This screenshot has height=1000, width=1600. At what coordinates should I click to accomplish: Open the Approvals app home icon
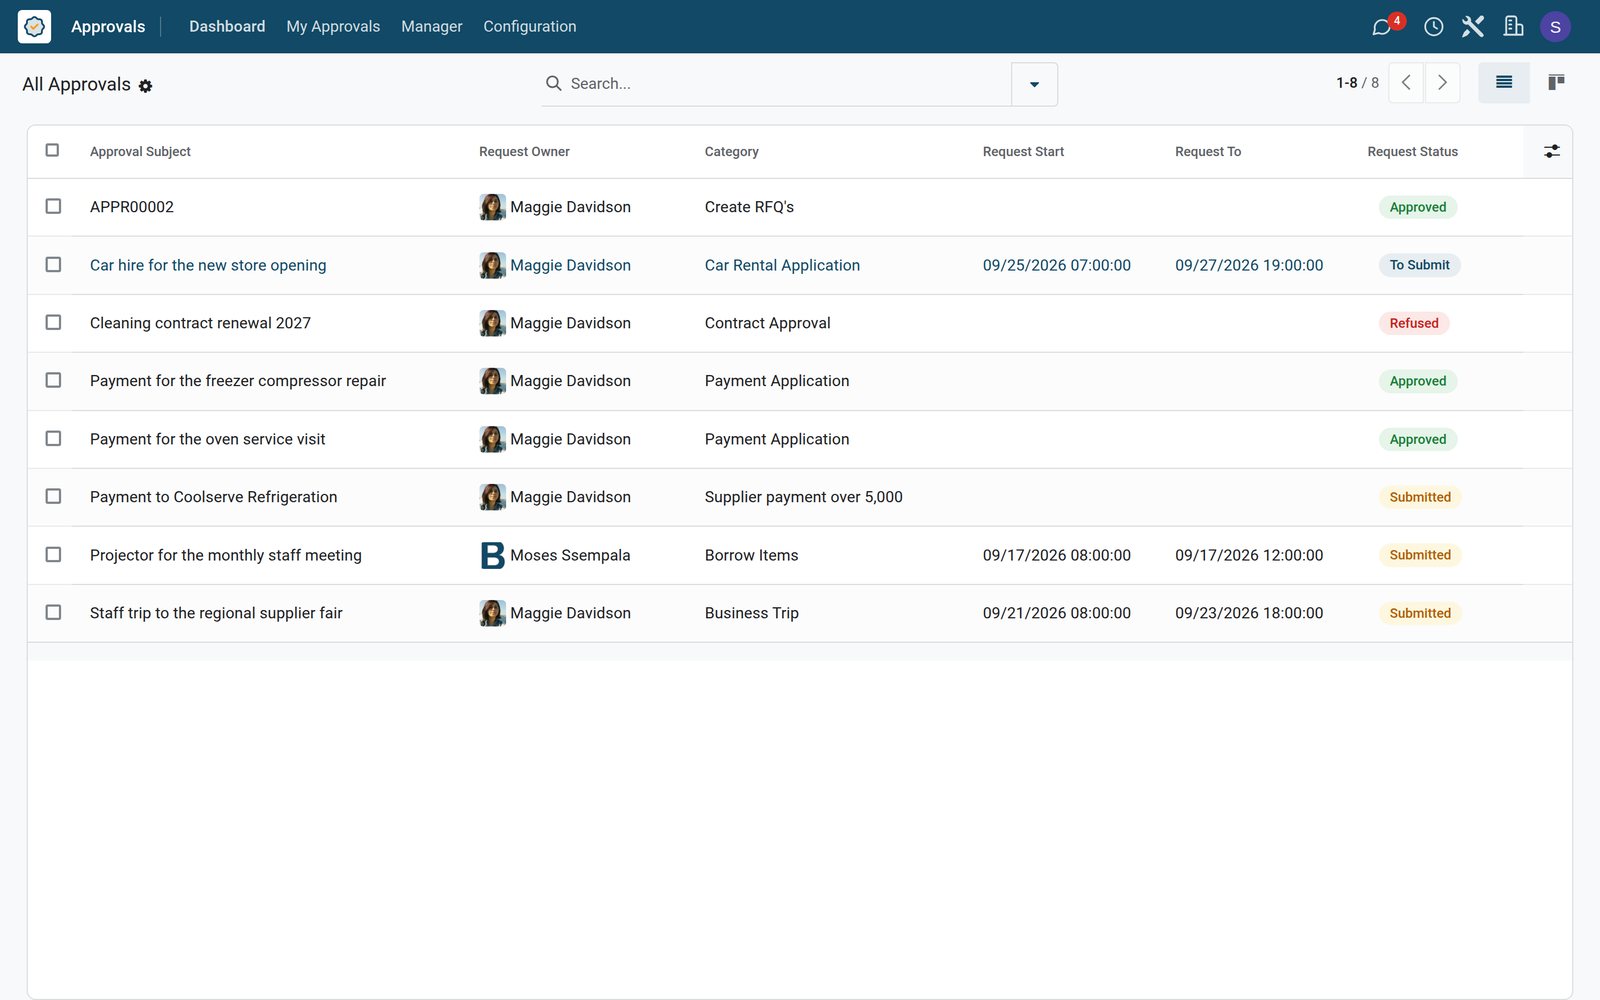[x=34, y=26]
